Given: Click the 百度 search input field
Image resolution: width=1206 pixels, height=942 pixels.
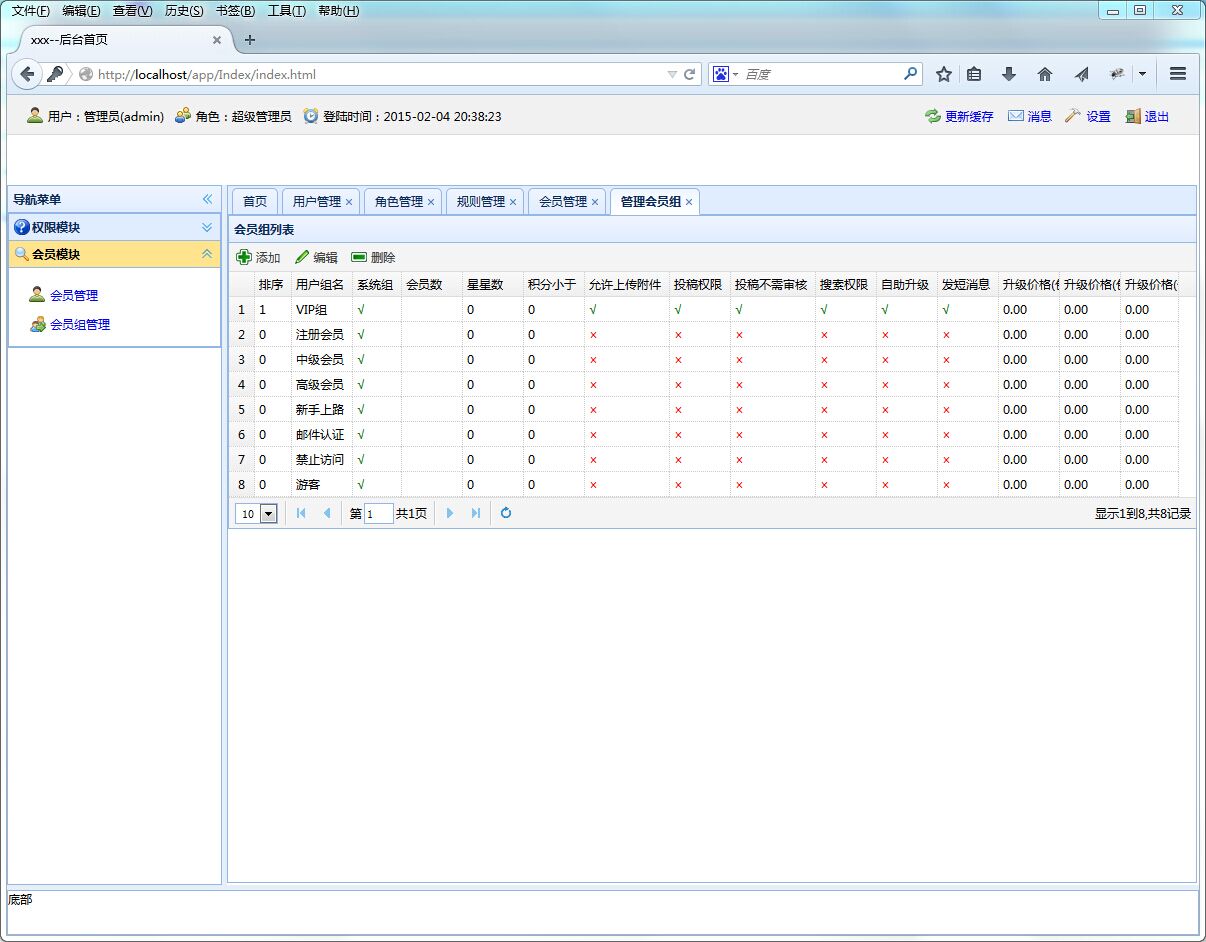Looking at the screenshot, I should coord(822,74).
